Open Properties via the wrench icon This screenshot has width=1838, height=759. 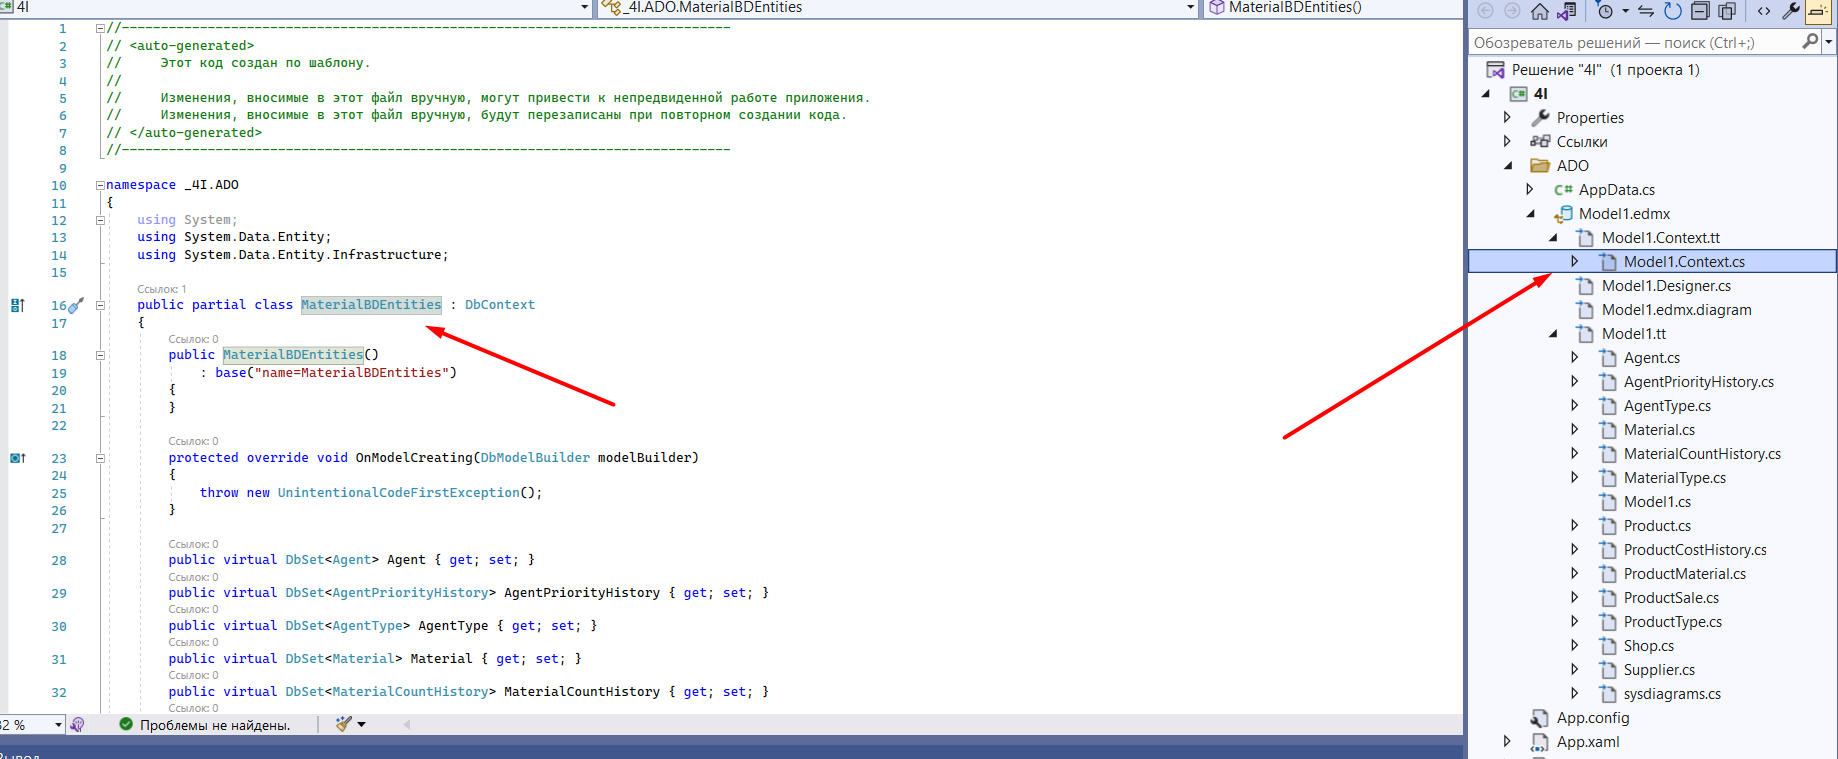click(1791, 11)
